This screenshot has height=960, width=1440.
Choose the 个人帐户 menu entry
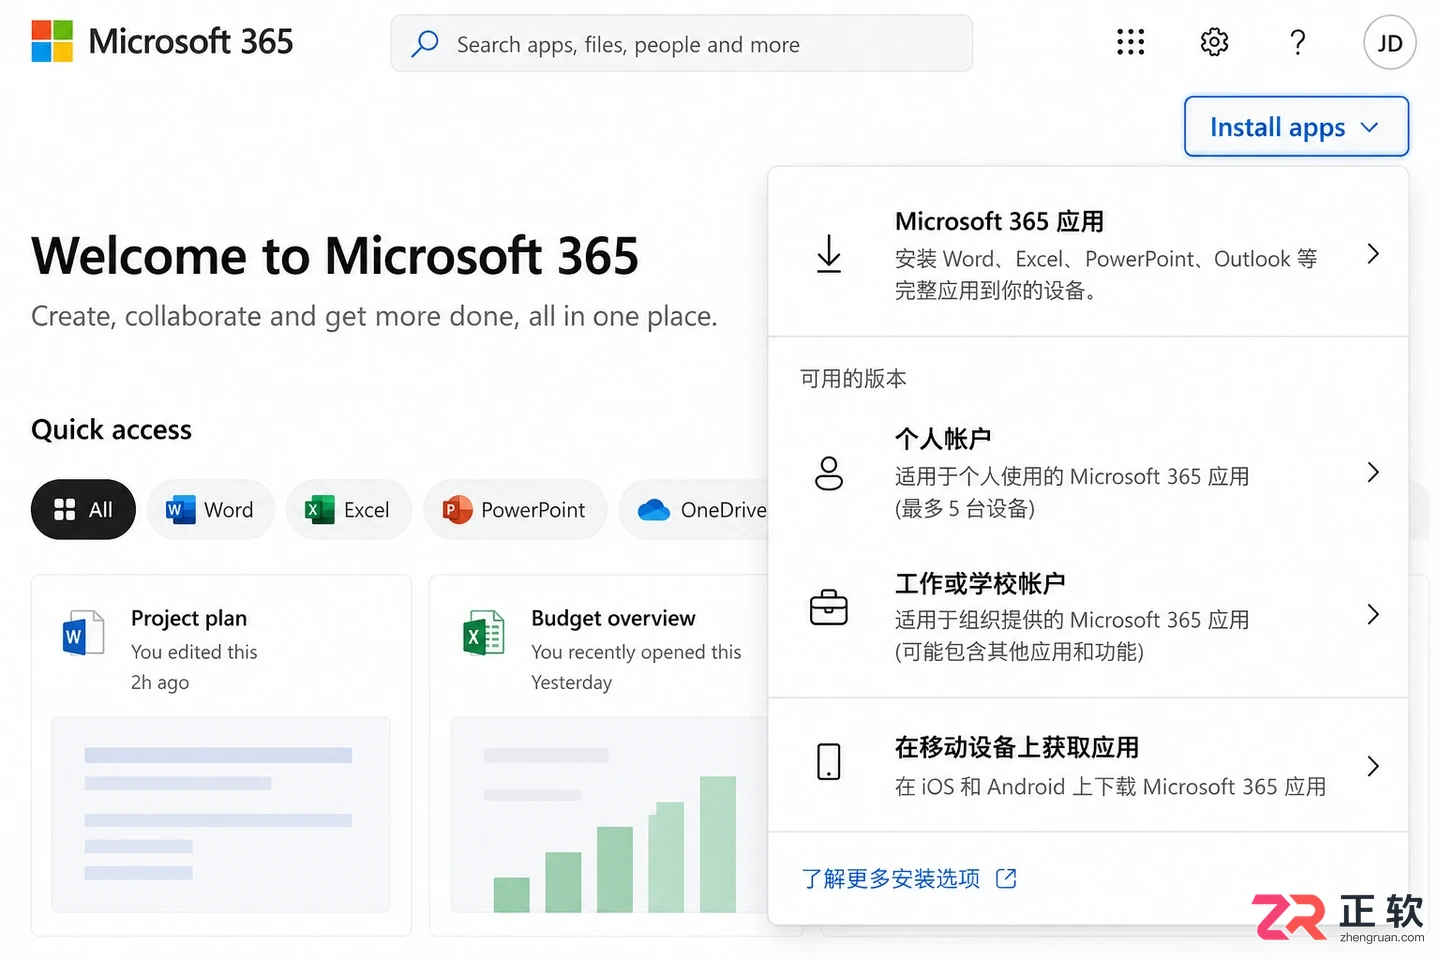tap(1088, 472)
